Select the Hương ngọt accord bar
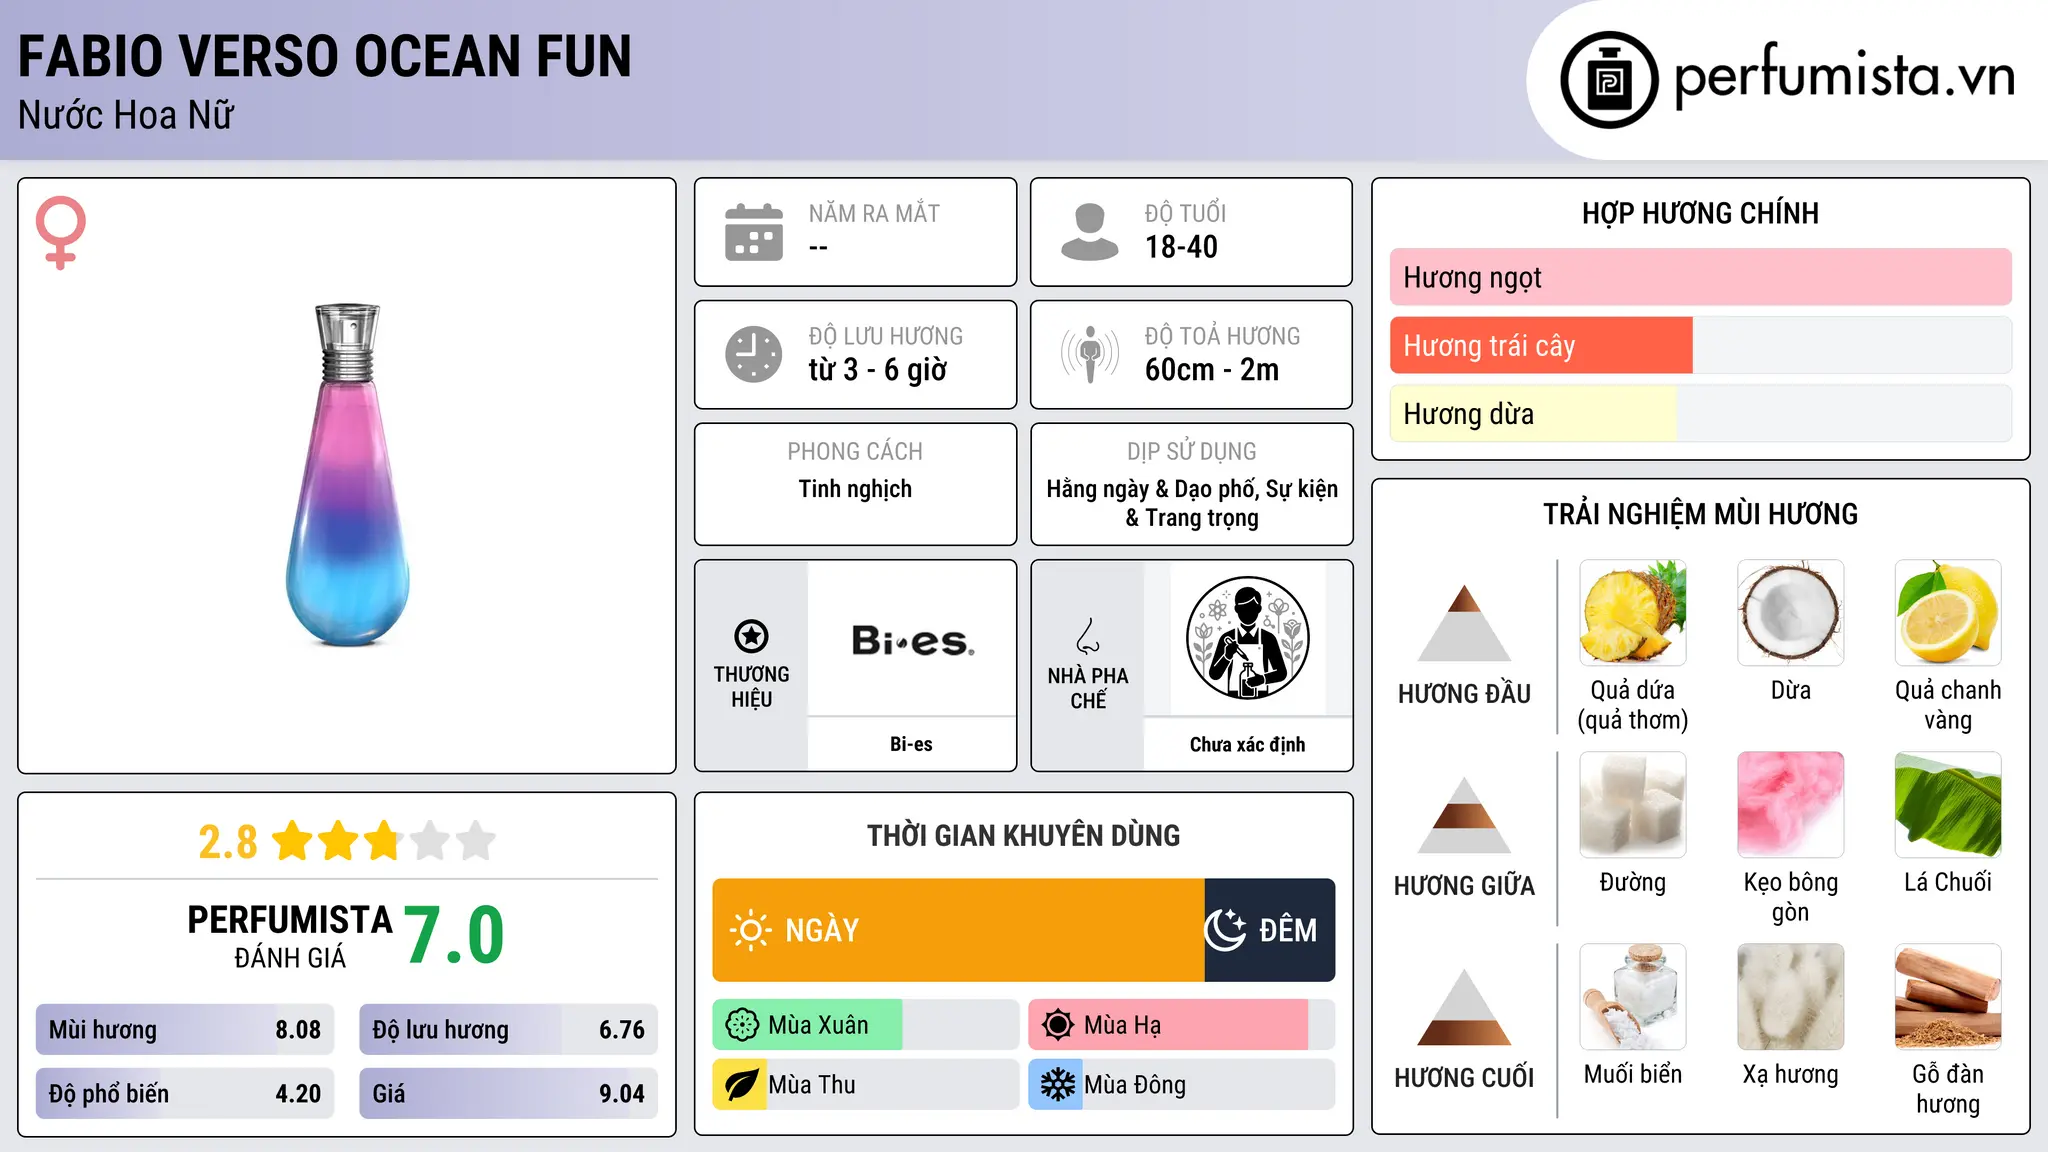This screenshot has width=2048, height=1152. 1701,277
